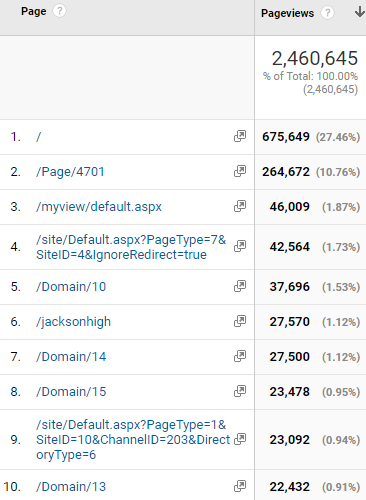Select the Page column header
The width and height of the screenshot is (366, 500).
pyautogui.click(x=34, y=11)
